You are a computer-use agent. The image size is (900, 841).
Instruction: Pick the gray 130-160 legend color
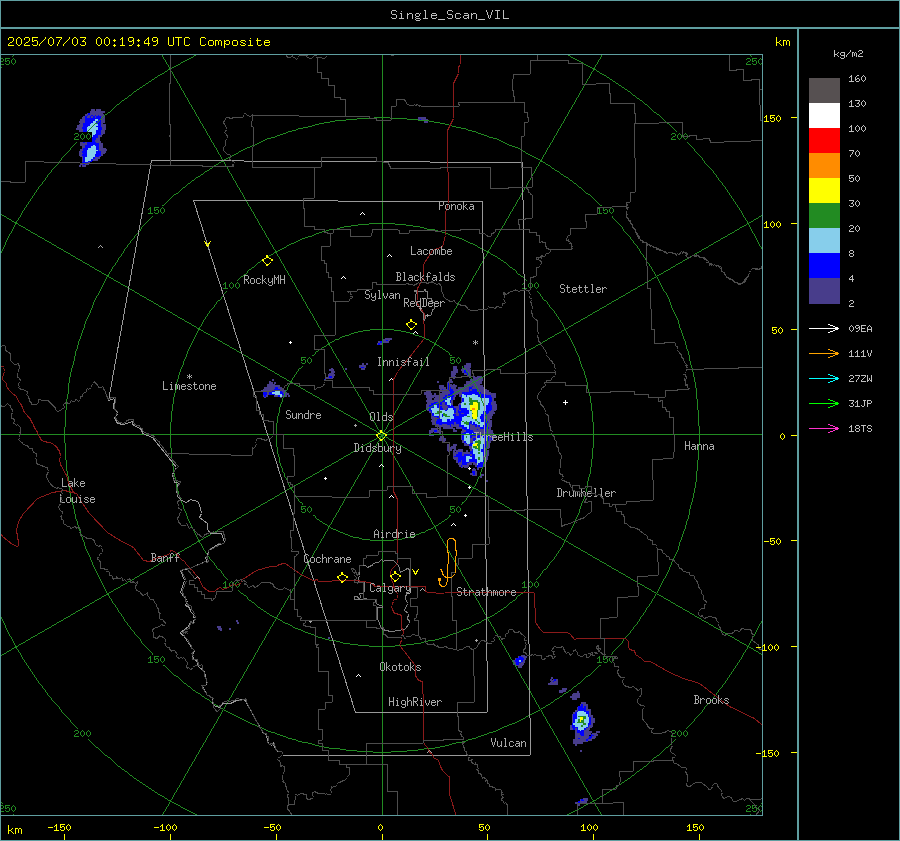[824, 91]
